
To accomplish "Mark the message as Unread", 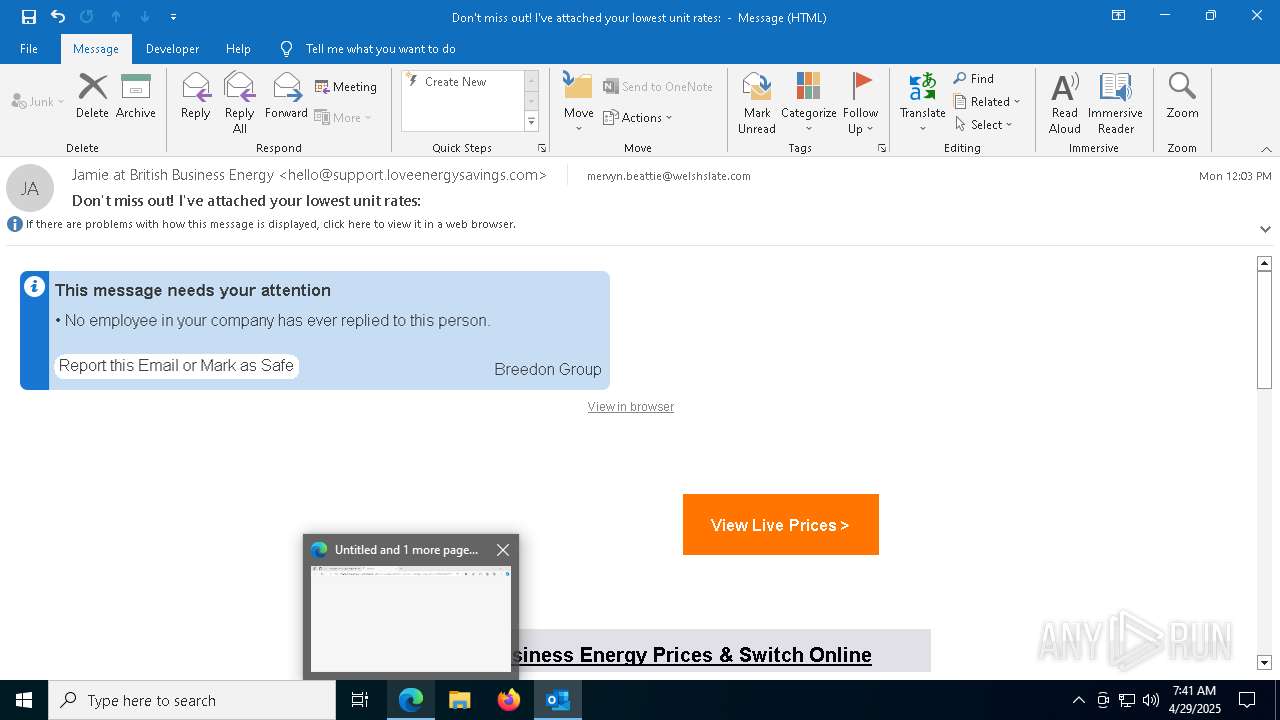I will pos(757,103).
